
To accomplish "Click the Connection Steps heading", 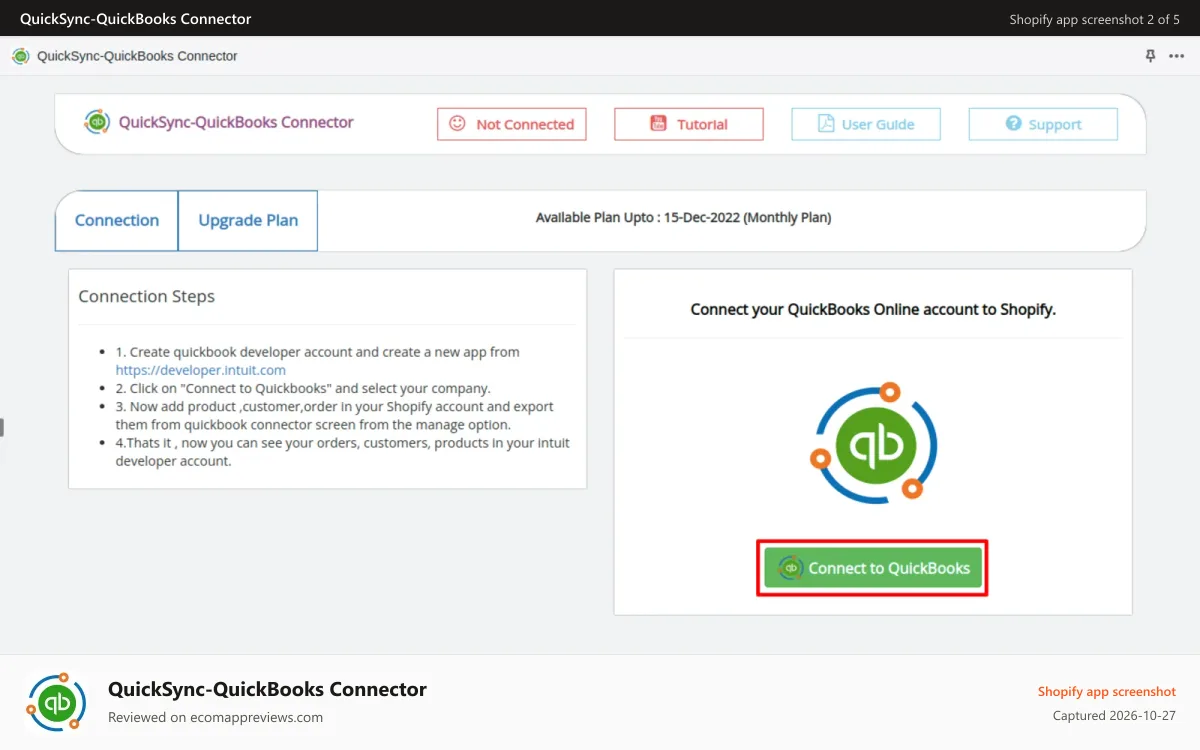I will click(x=147, y=296).
